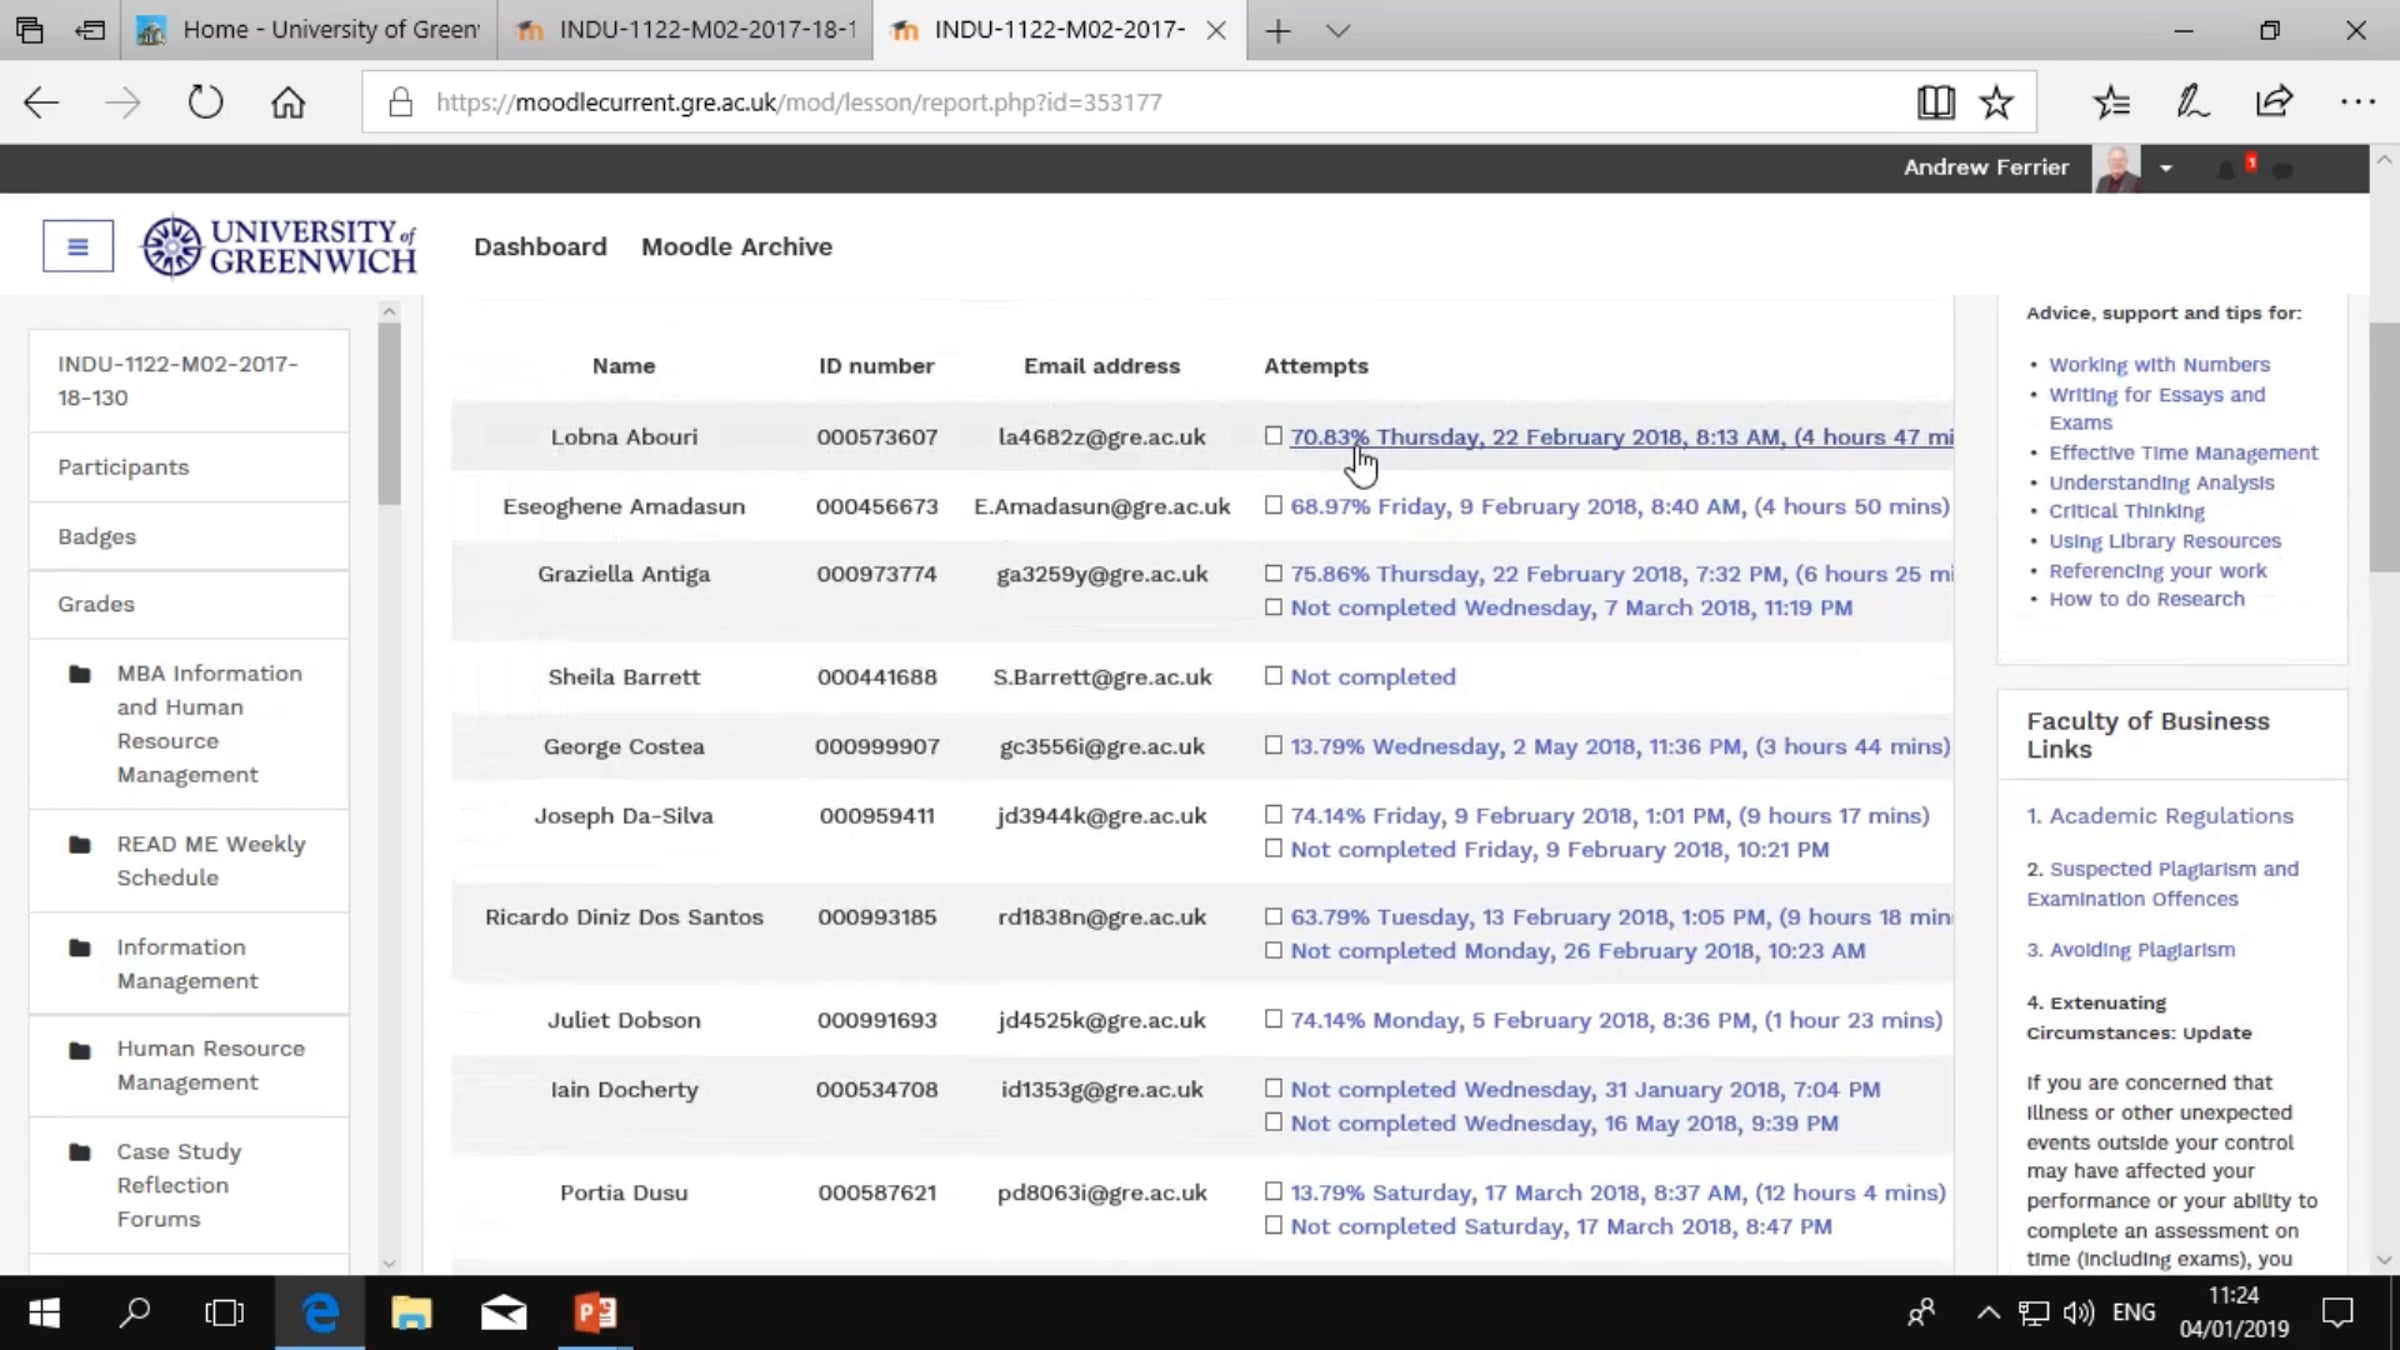This screenshot has height=1350, width=2400.
Task: Click the Add notes pen icon
Action: [x=2192, y=102]
